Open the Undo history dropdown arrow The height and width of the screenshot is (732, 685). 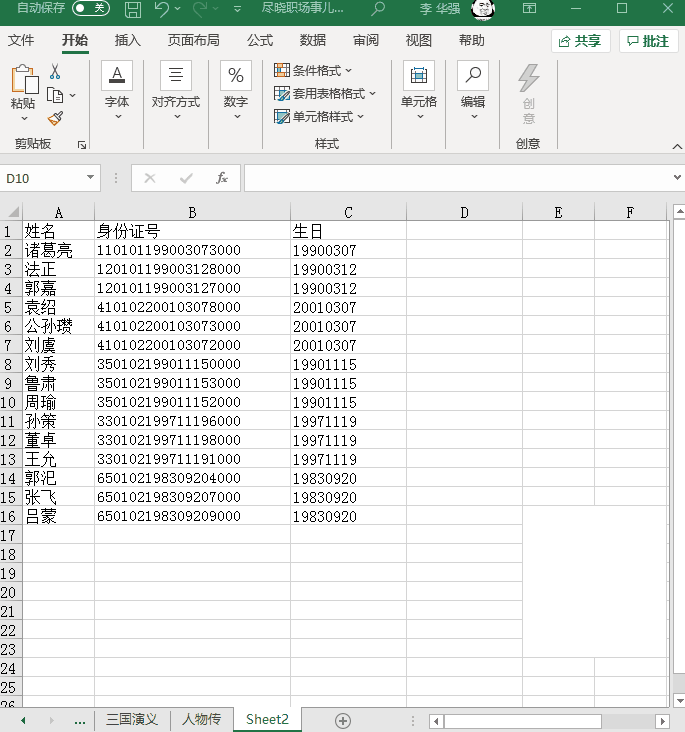[x=177, y=8]
